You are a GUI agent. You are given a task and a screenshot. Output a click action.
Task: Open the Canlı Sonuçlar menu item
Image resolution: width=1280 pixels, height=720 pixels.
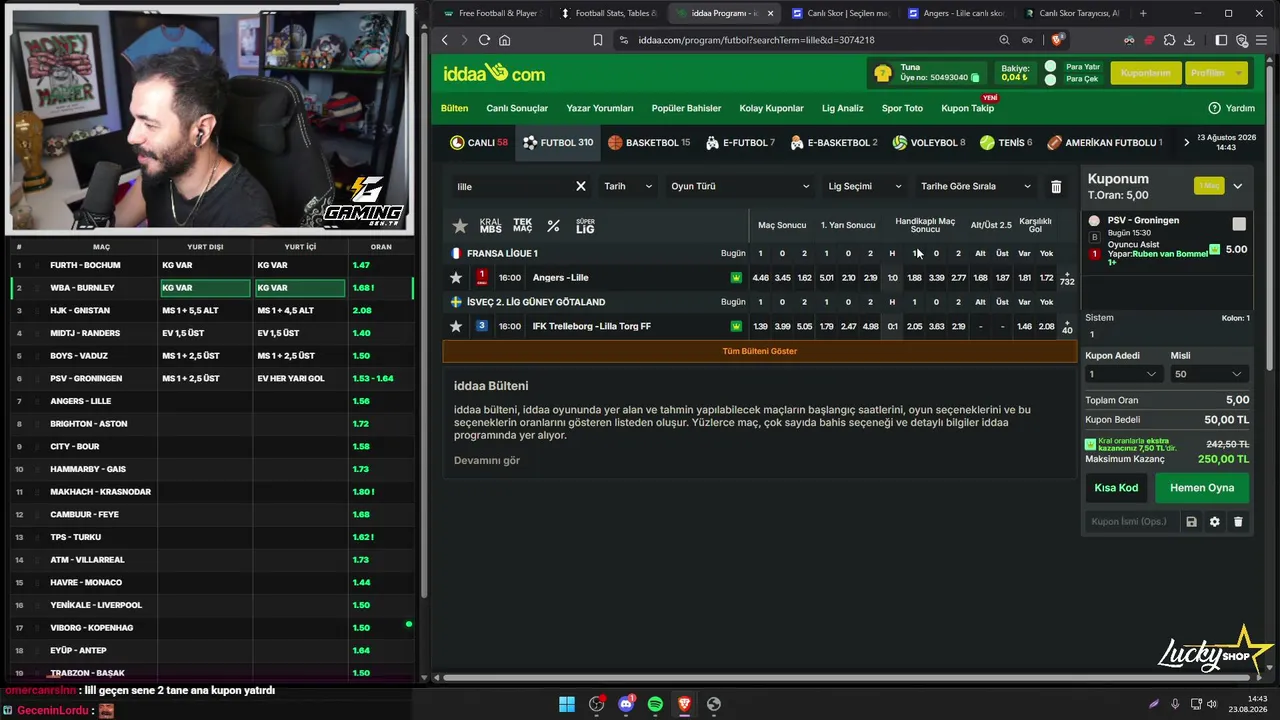pos(517,108)
